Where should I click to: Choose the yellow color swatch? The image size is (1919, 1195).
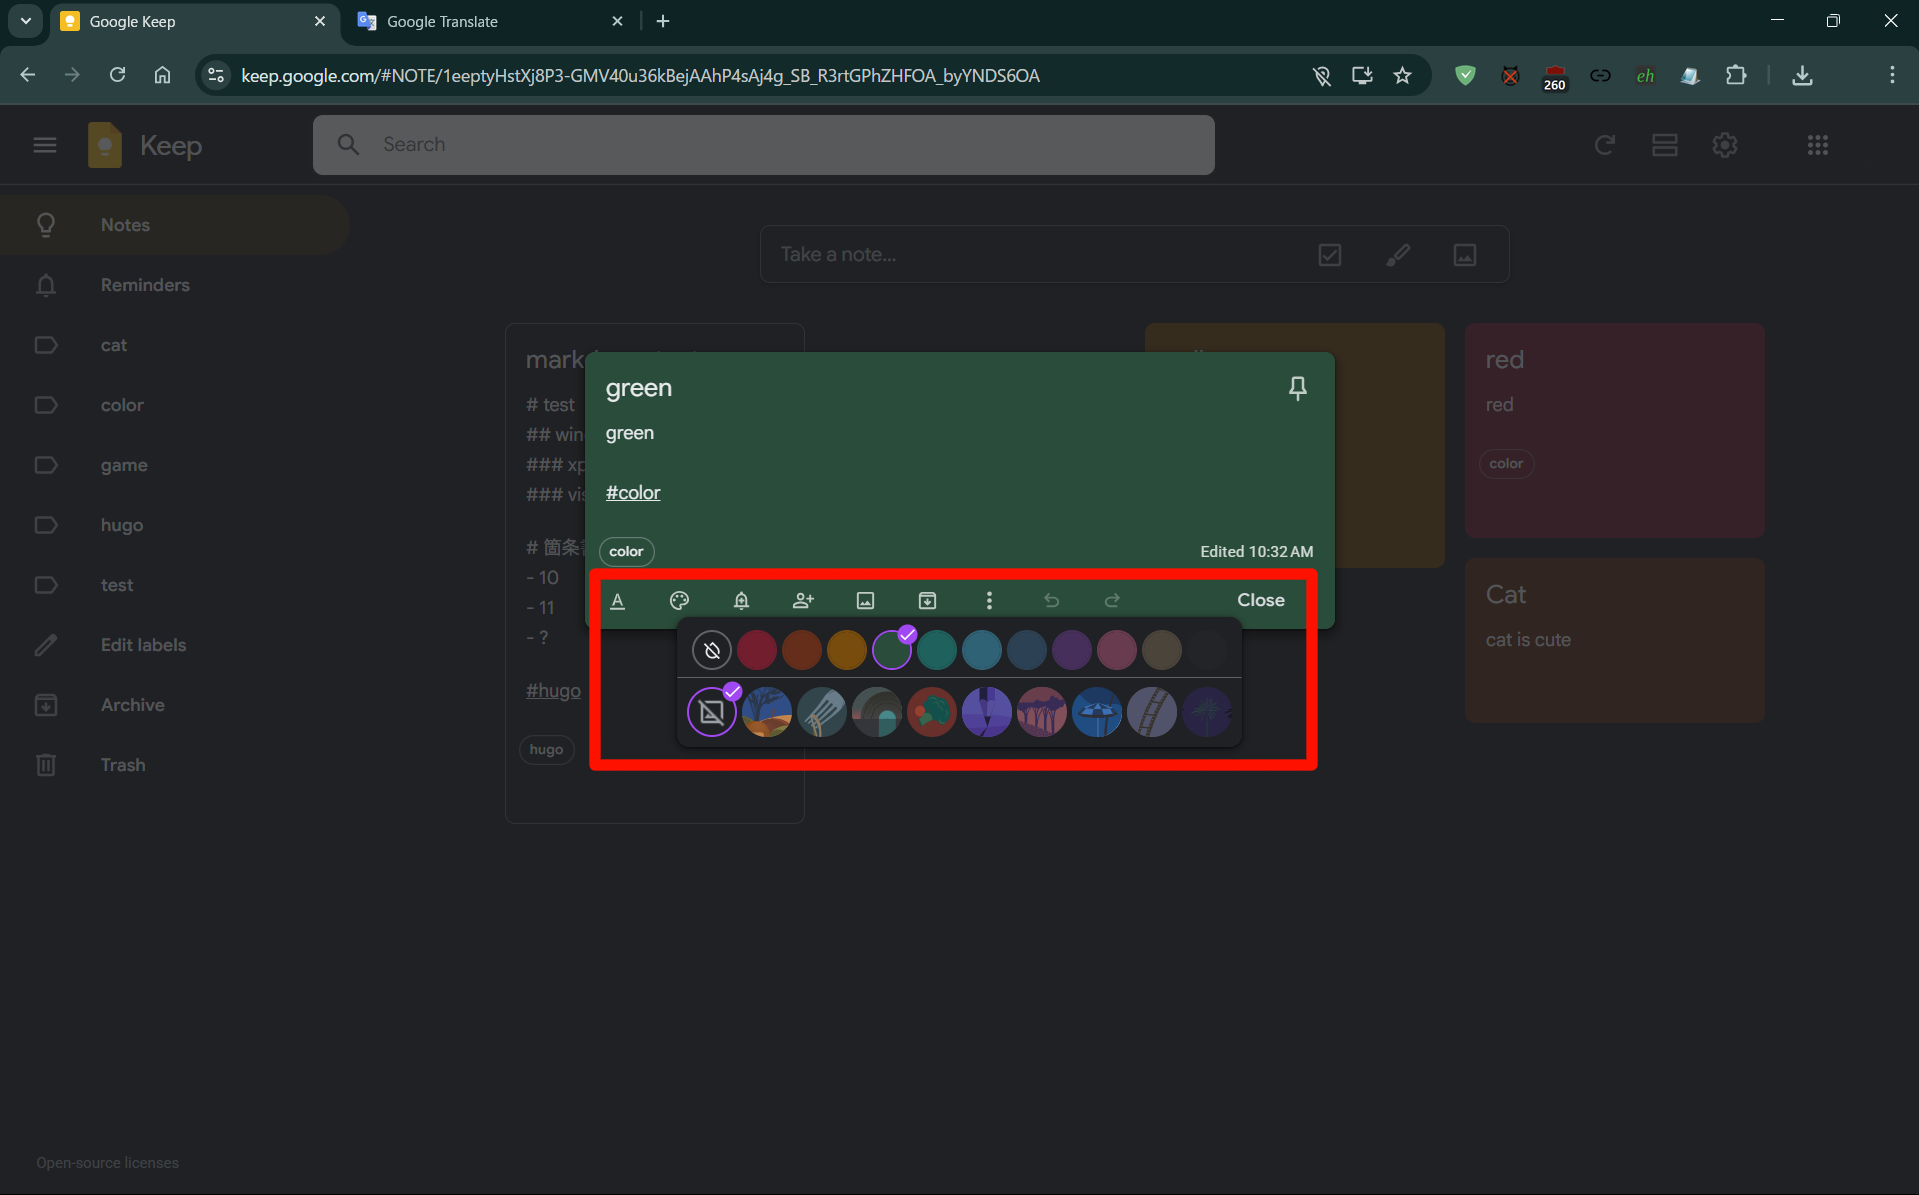pyautogui.click(x=847, y=650)
